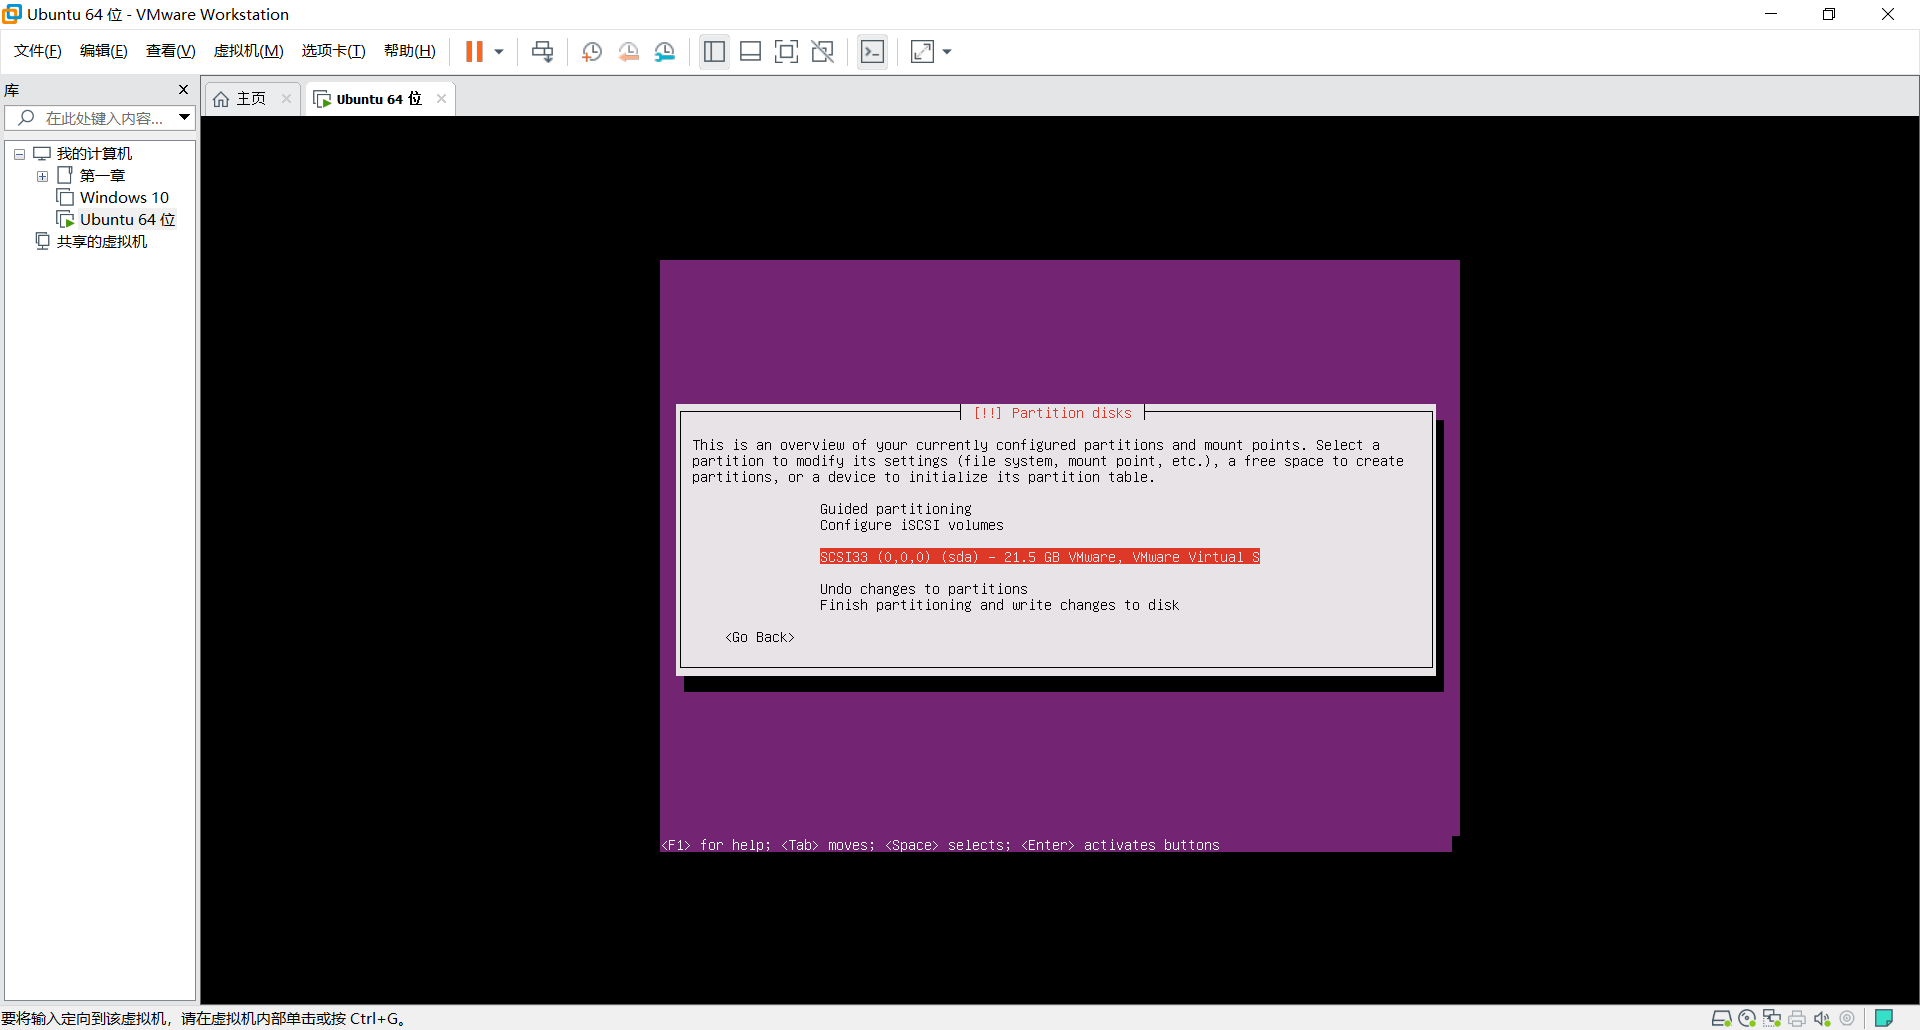1920x1030 pixels.
Task: Click the 我的计算机 monitor icon
Action: click(x=42, y=154)
